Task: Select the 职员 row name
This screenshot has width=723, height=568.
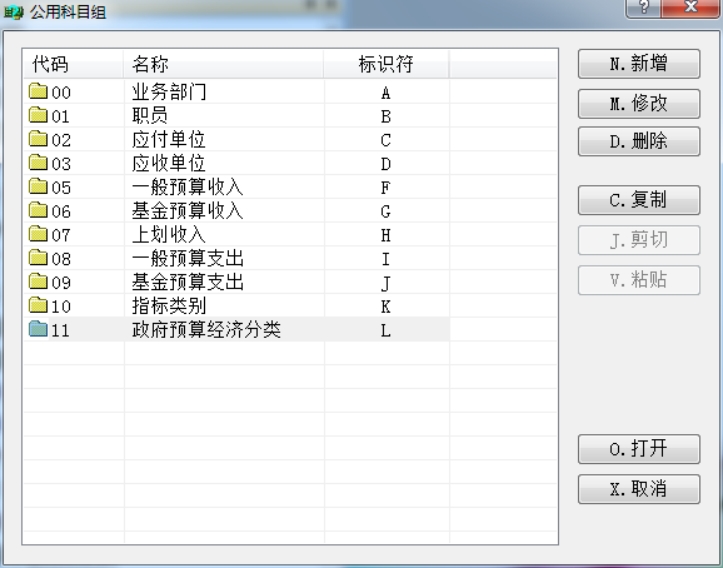Action: click(150, 116)
